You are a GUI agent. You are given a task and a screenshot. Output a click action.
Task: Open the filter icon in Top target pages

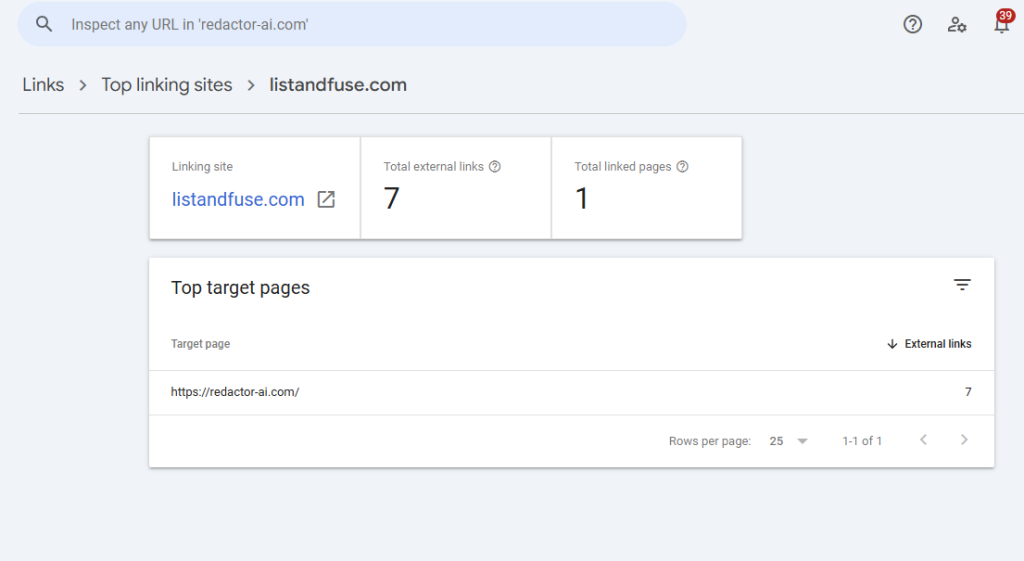(x=962, y=285)
